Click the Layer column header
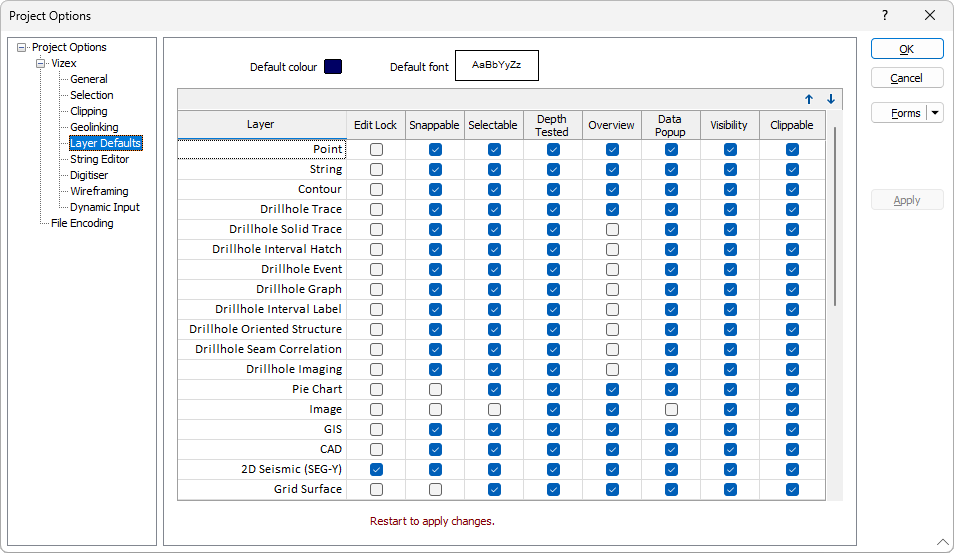This screenshot has width=954, height=553. (x=262, y=125)
